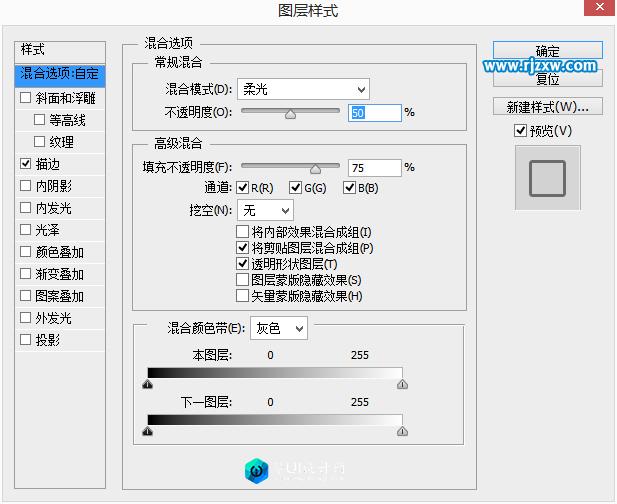Close the 图层样式 dialog

coord(599,7)
